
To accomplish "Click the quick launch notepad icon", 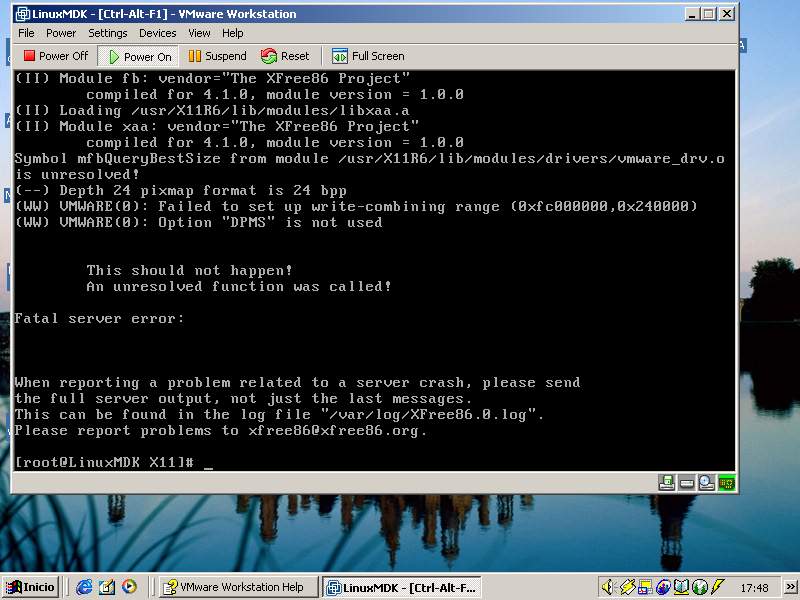I will pyautogui.click(x=106, y=587).
